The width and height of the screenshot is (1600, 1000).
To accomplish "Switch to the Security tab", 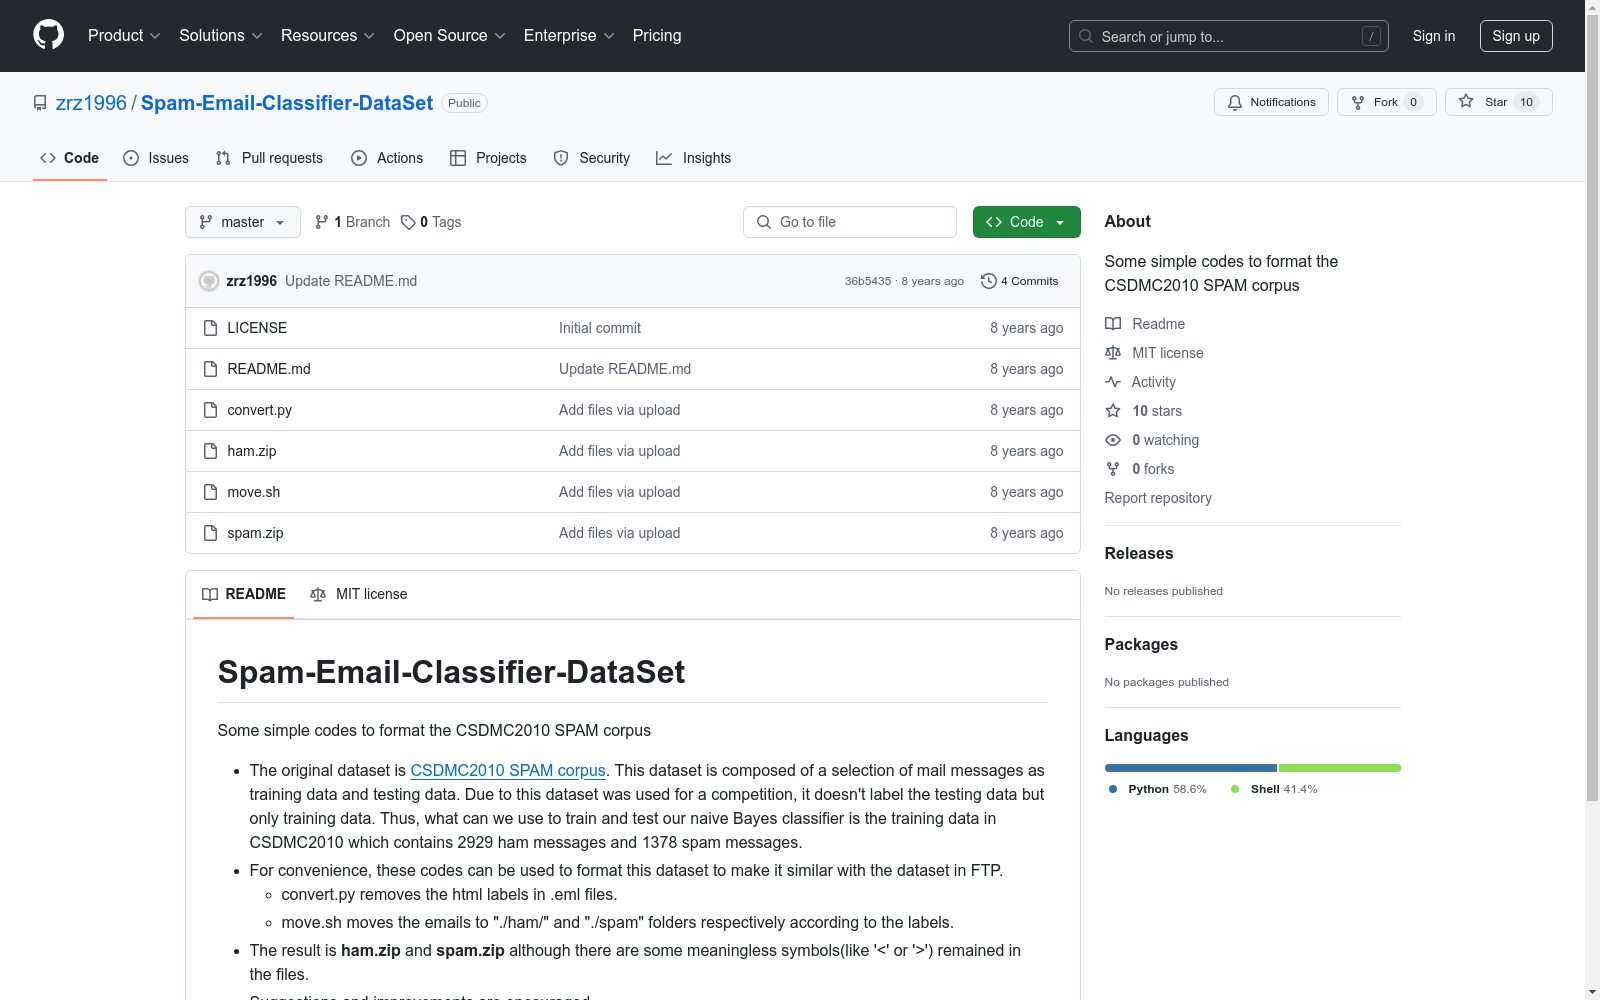I will (x=592, y=158).
